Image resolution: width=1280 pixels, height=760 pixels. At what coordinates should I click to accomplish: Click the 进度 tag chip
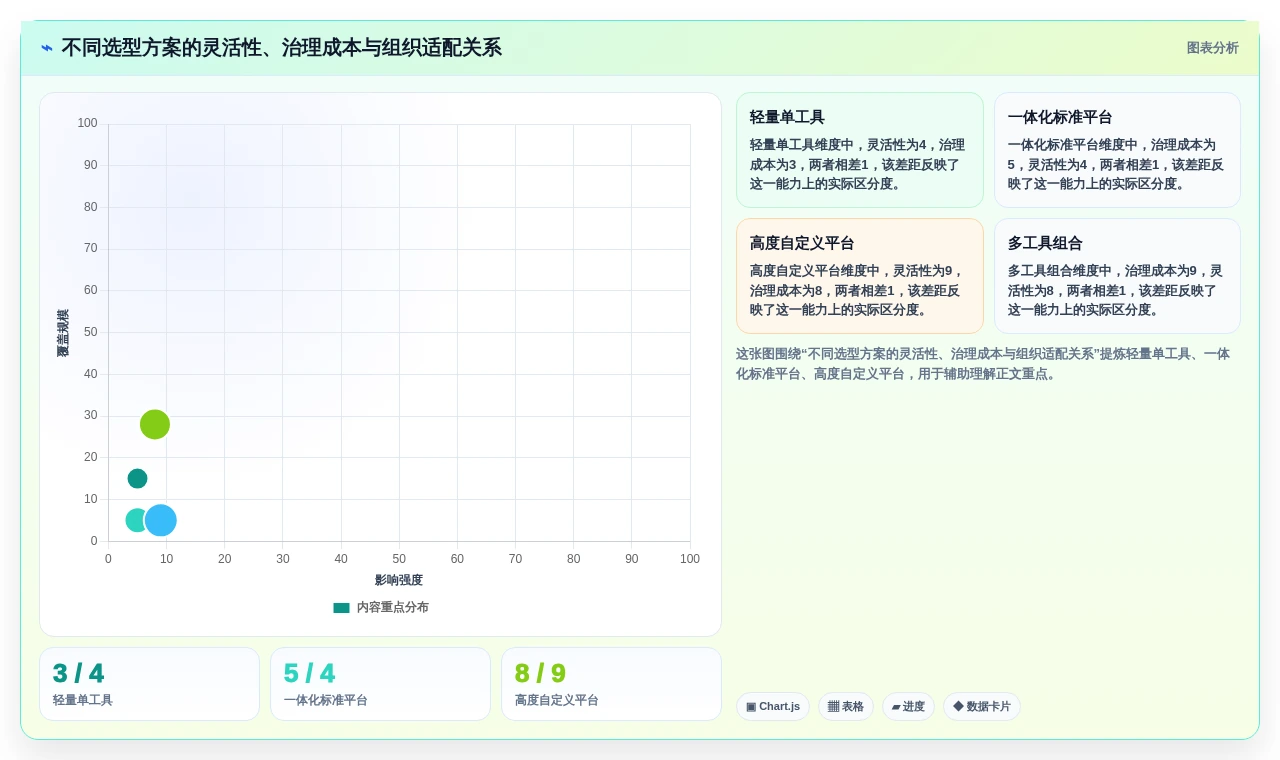pos(908,706)
